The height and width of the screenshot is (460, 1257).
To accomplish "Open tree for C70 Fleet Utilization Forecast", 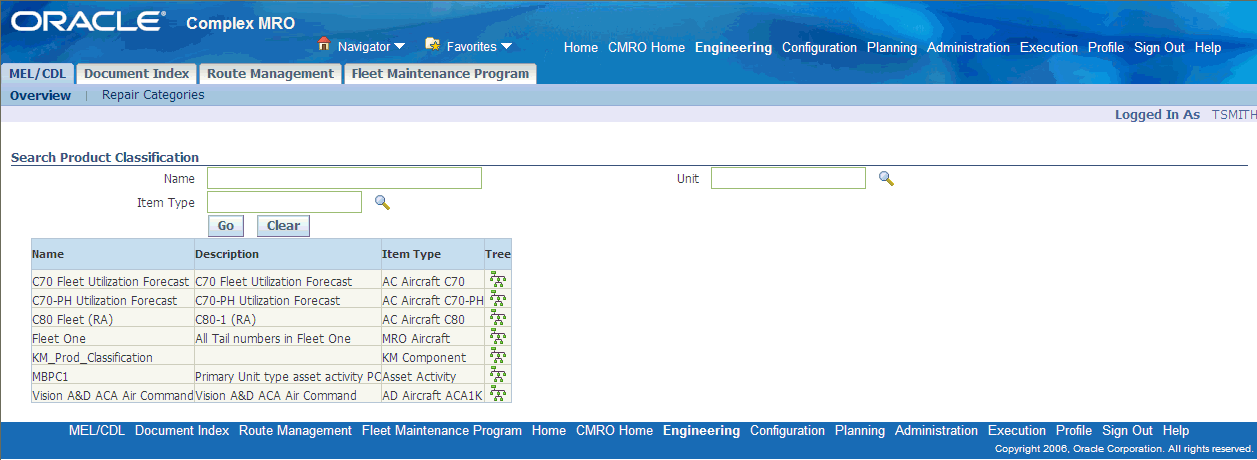I will 498,281.
